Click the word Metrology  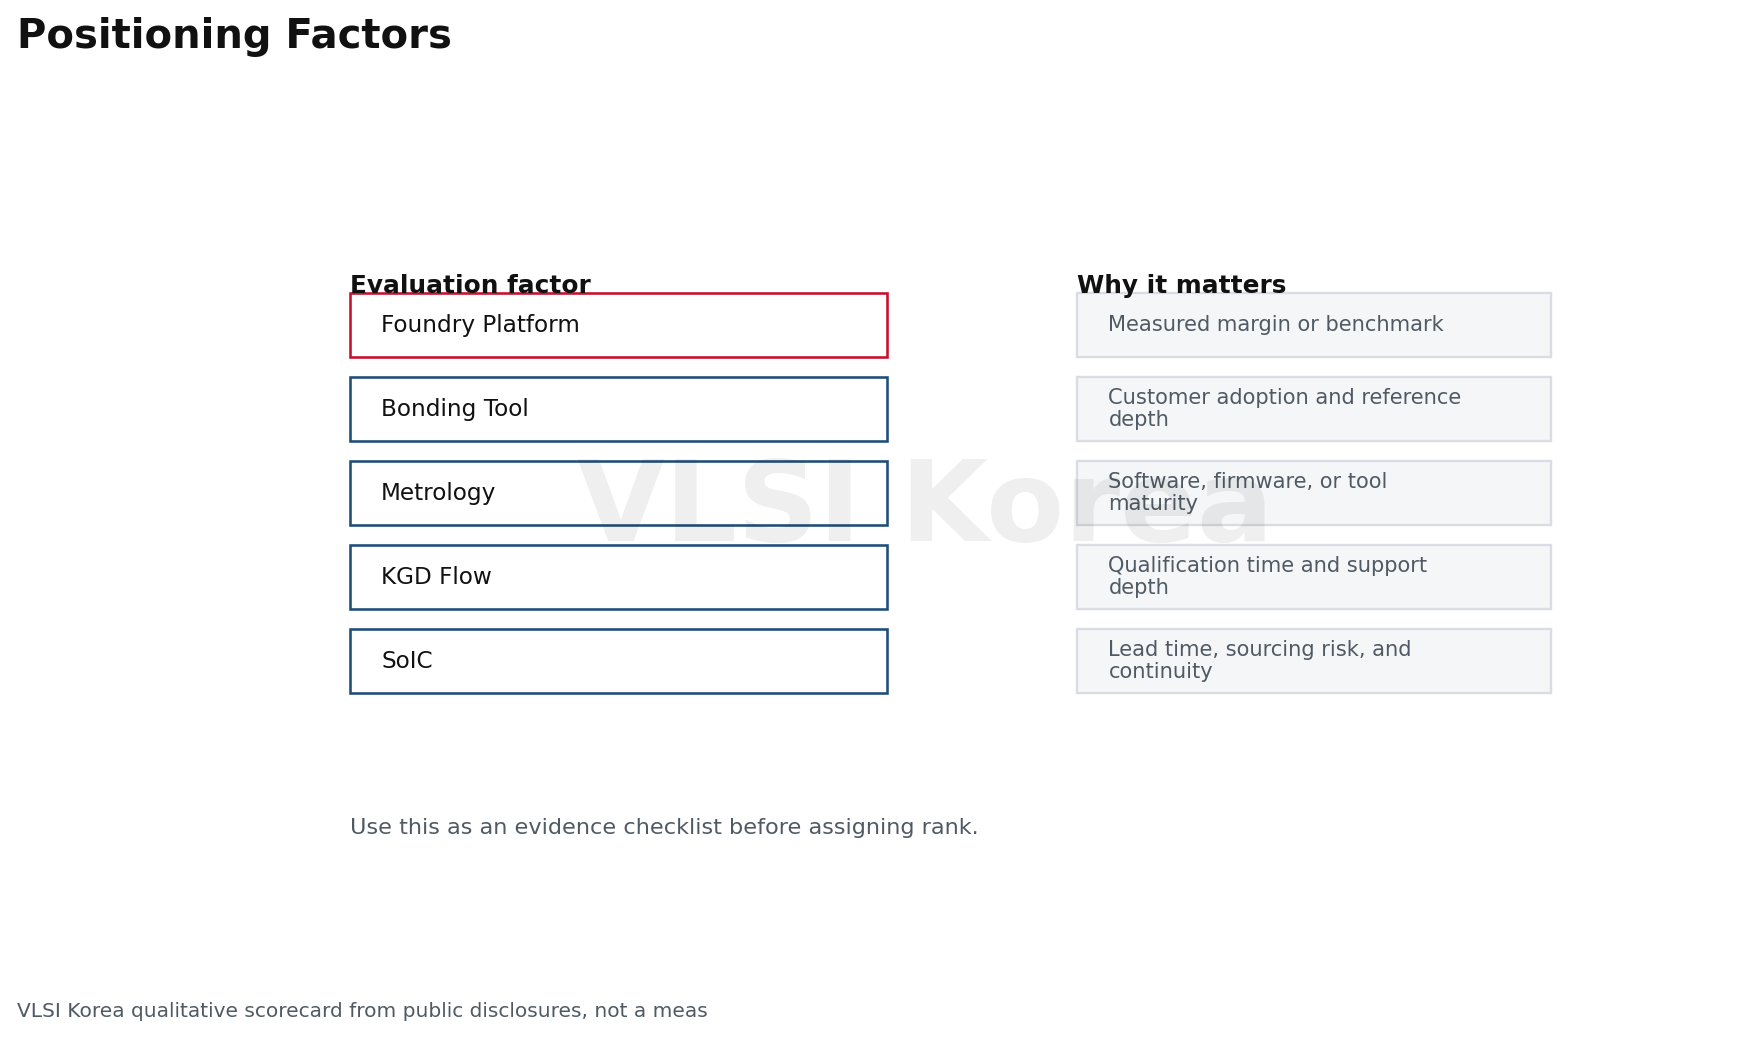438,493
